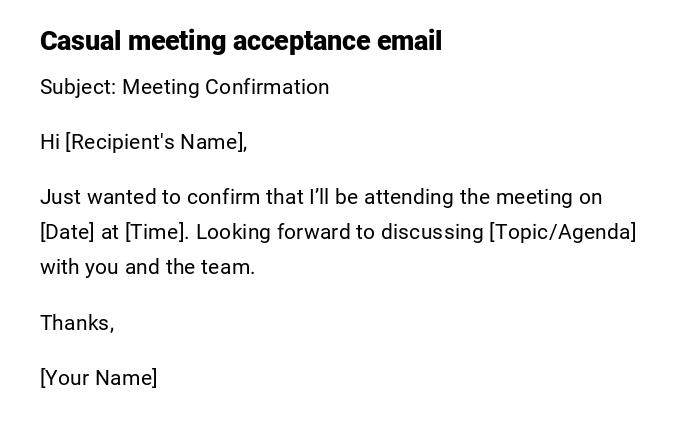This screenshot has height=440, width=700.
Task: Select the [Time] placeholder
Action: coord(156,232)
